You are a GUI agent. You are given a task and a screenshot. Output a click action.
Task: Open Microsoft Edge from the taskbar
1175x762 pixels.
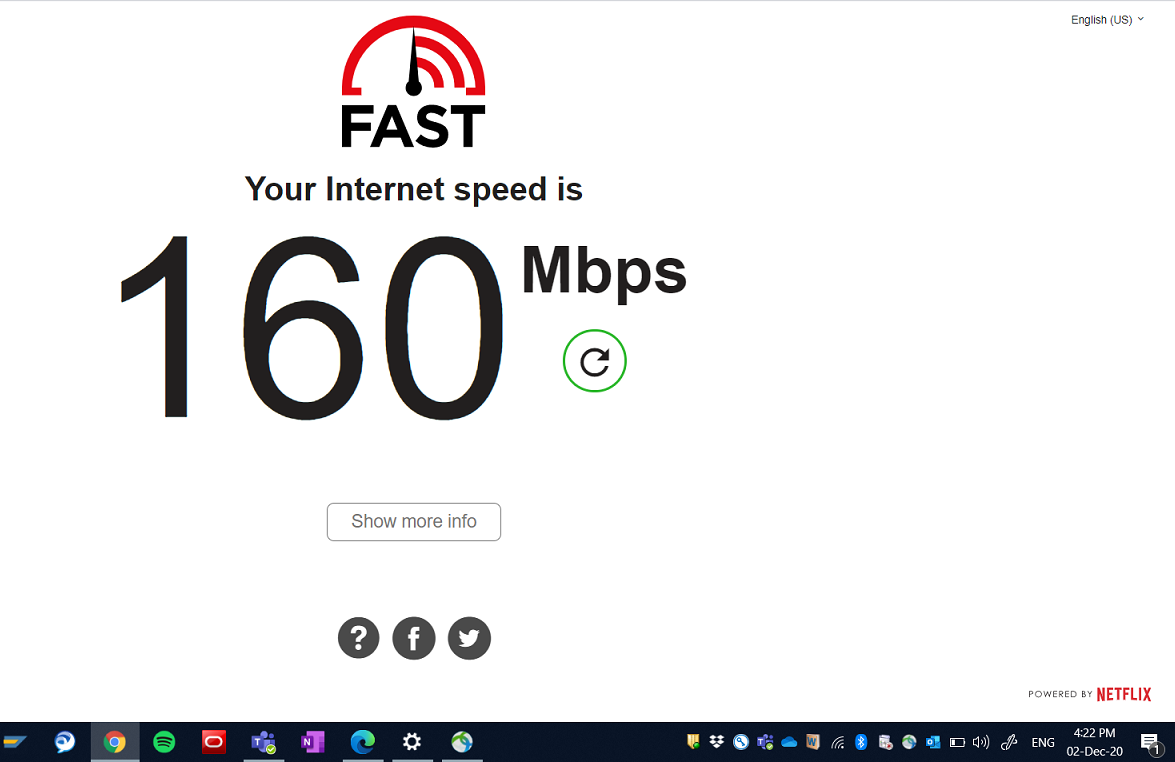pyautogui.click(x=363, y=742)
